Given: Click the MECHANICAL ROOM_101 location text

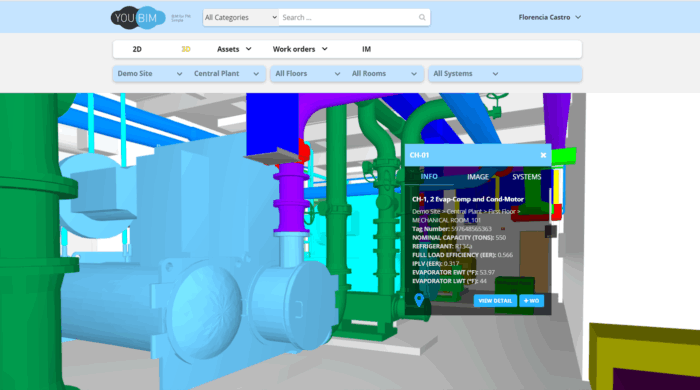Looking at the screenshot, I should [x=446, y=220].
